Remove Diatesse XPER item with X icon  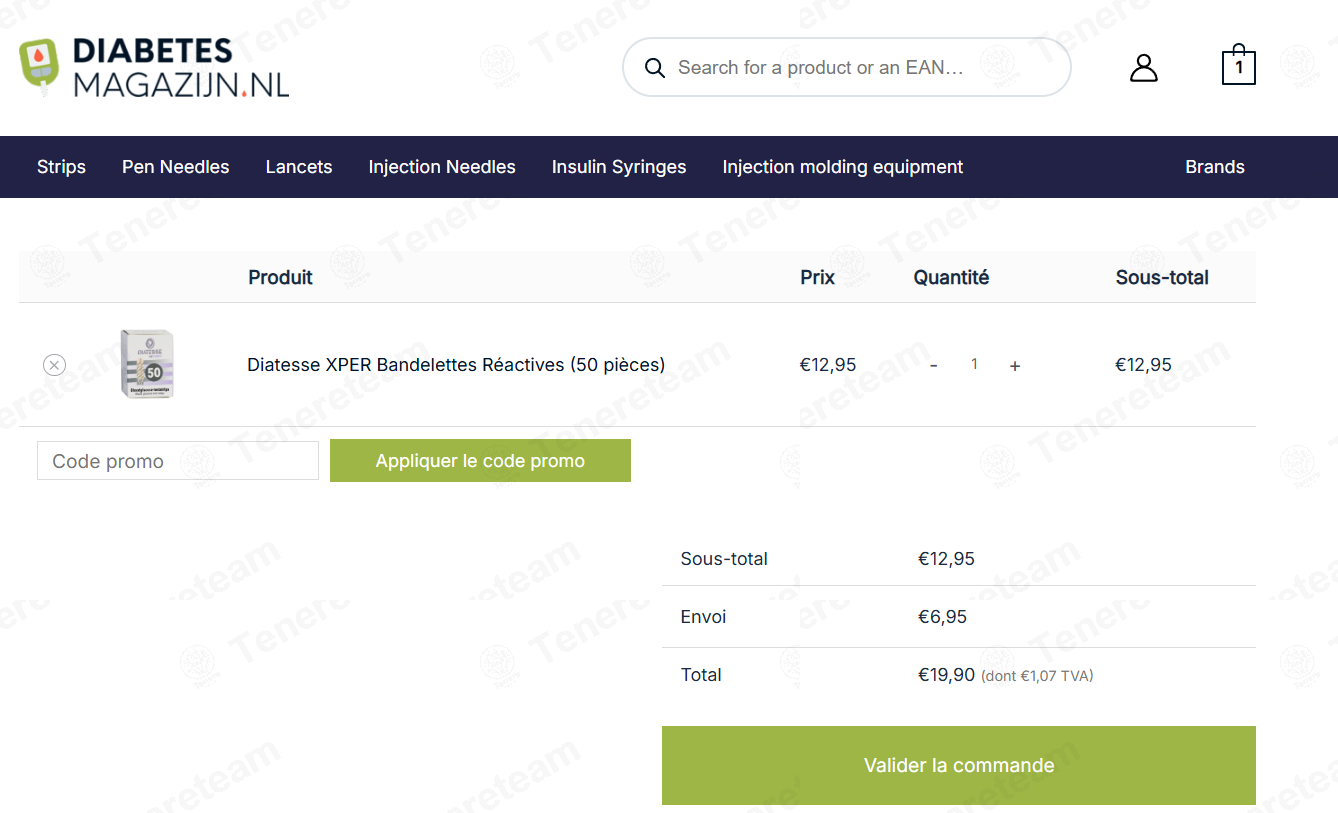(x=55, y=365)
